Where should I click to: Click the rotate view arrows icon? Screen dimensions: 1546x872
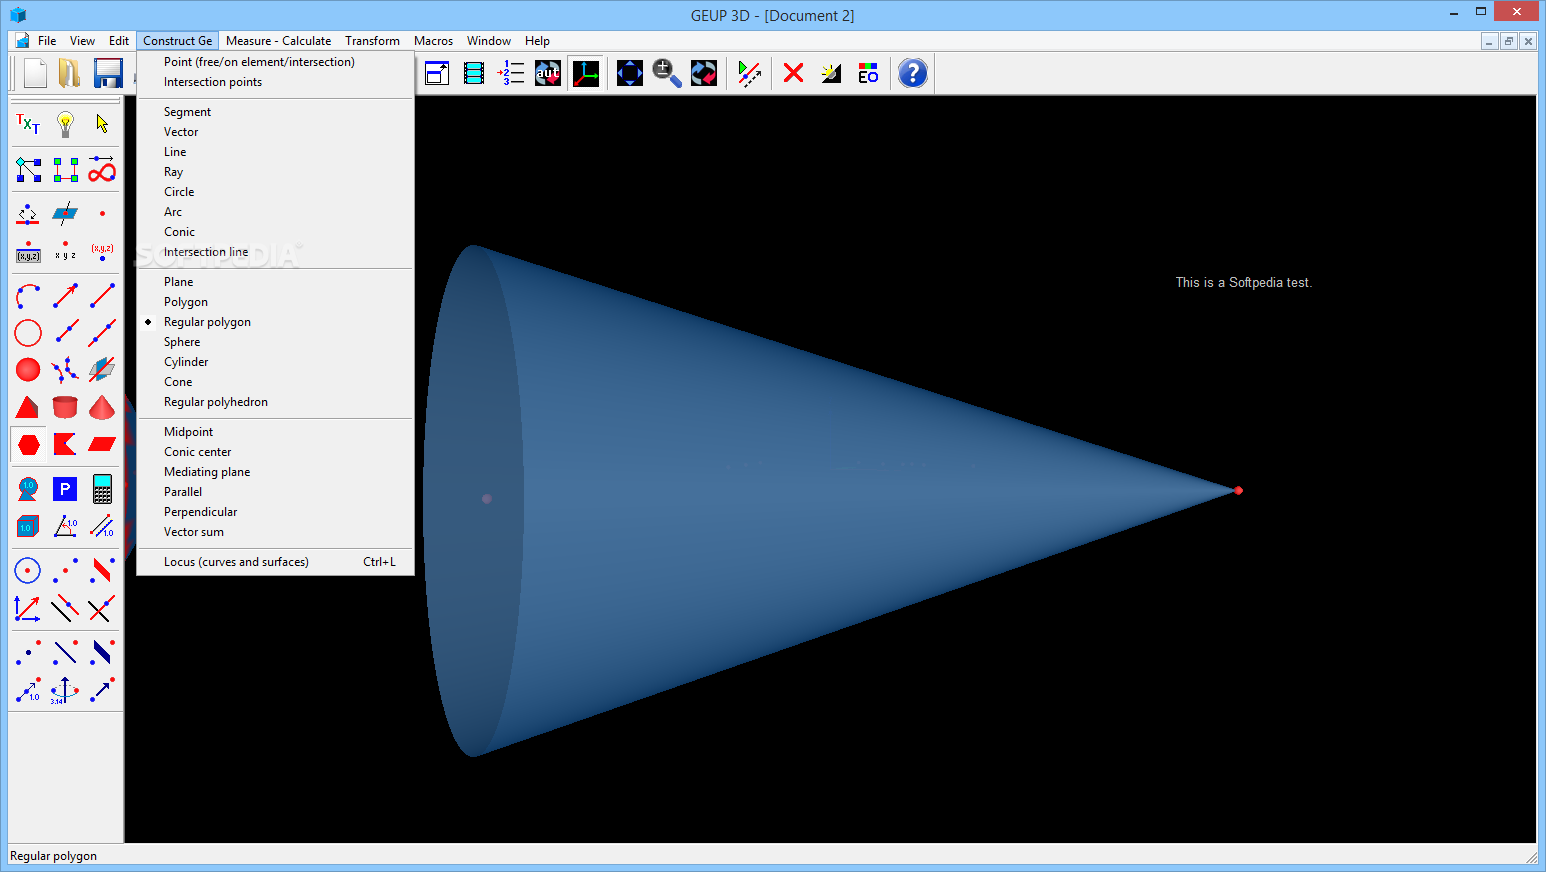pos(704,73)
